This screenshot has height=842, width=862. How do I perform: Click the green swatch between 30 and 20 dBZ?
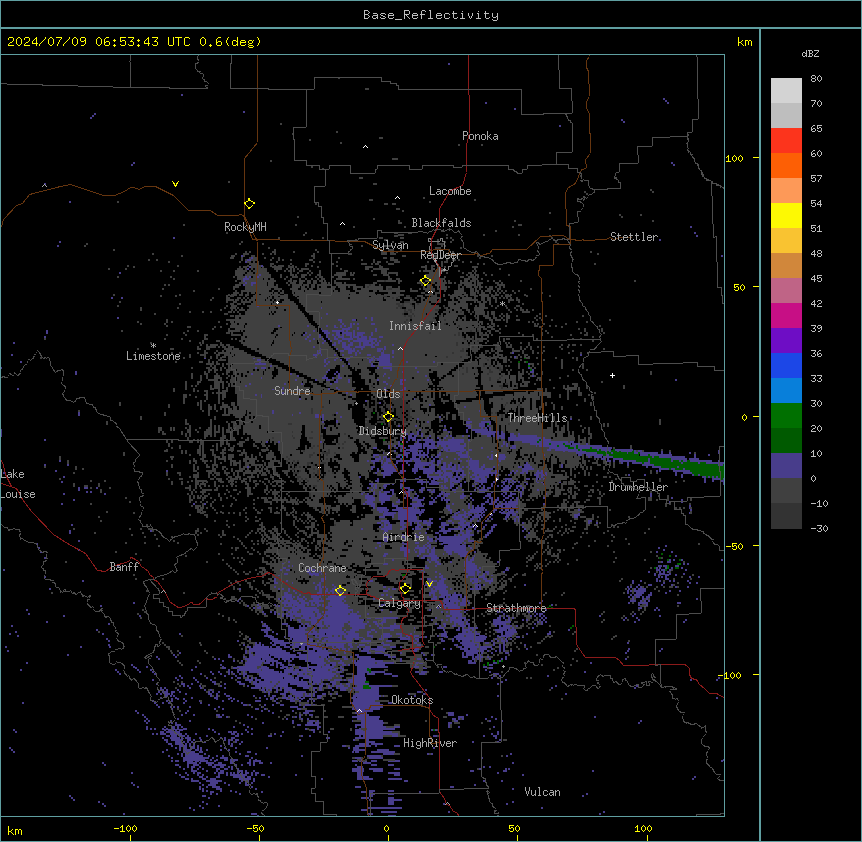point(786,416)
